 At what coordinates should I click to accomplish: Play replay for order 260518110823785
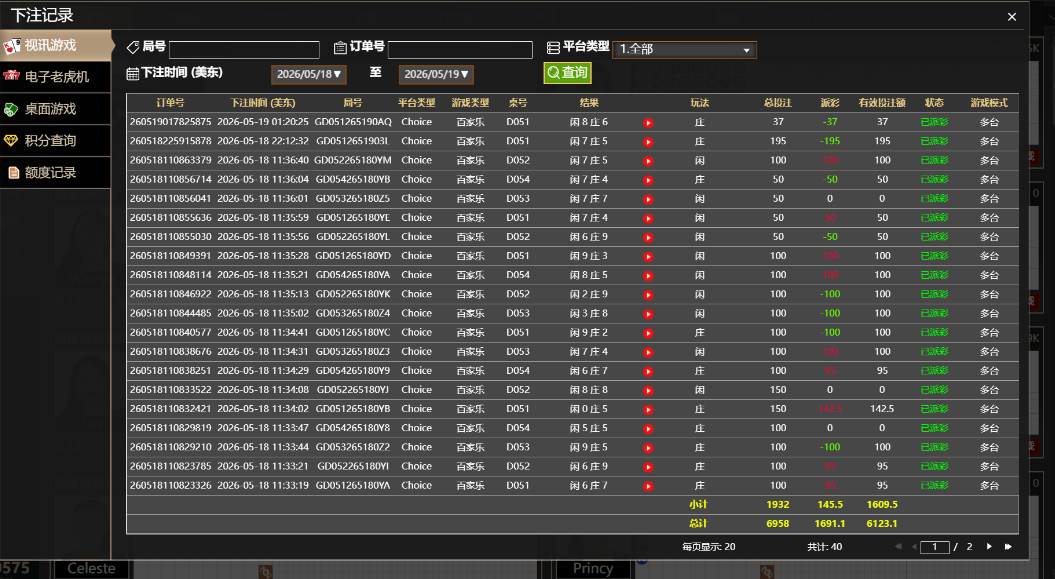tap(648, 467)
